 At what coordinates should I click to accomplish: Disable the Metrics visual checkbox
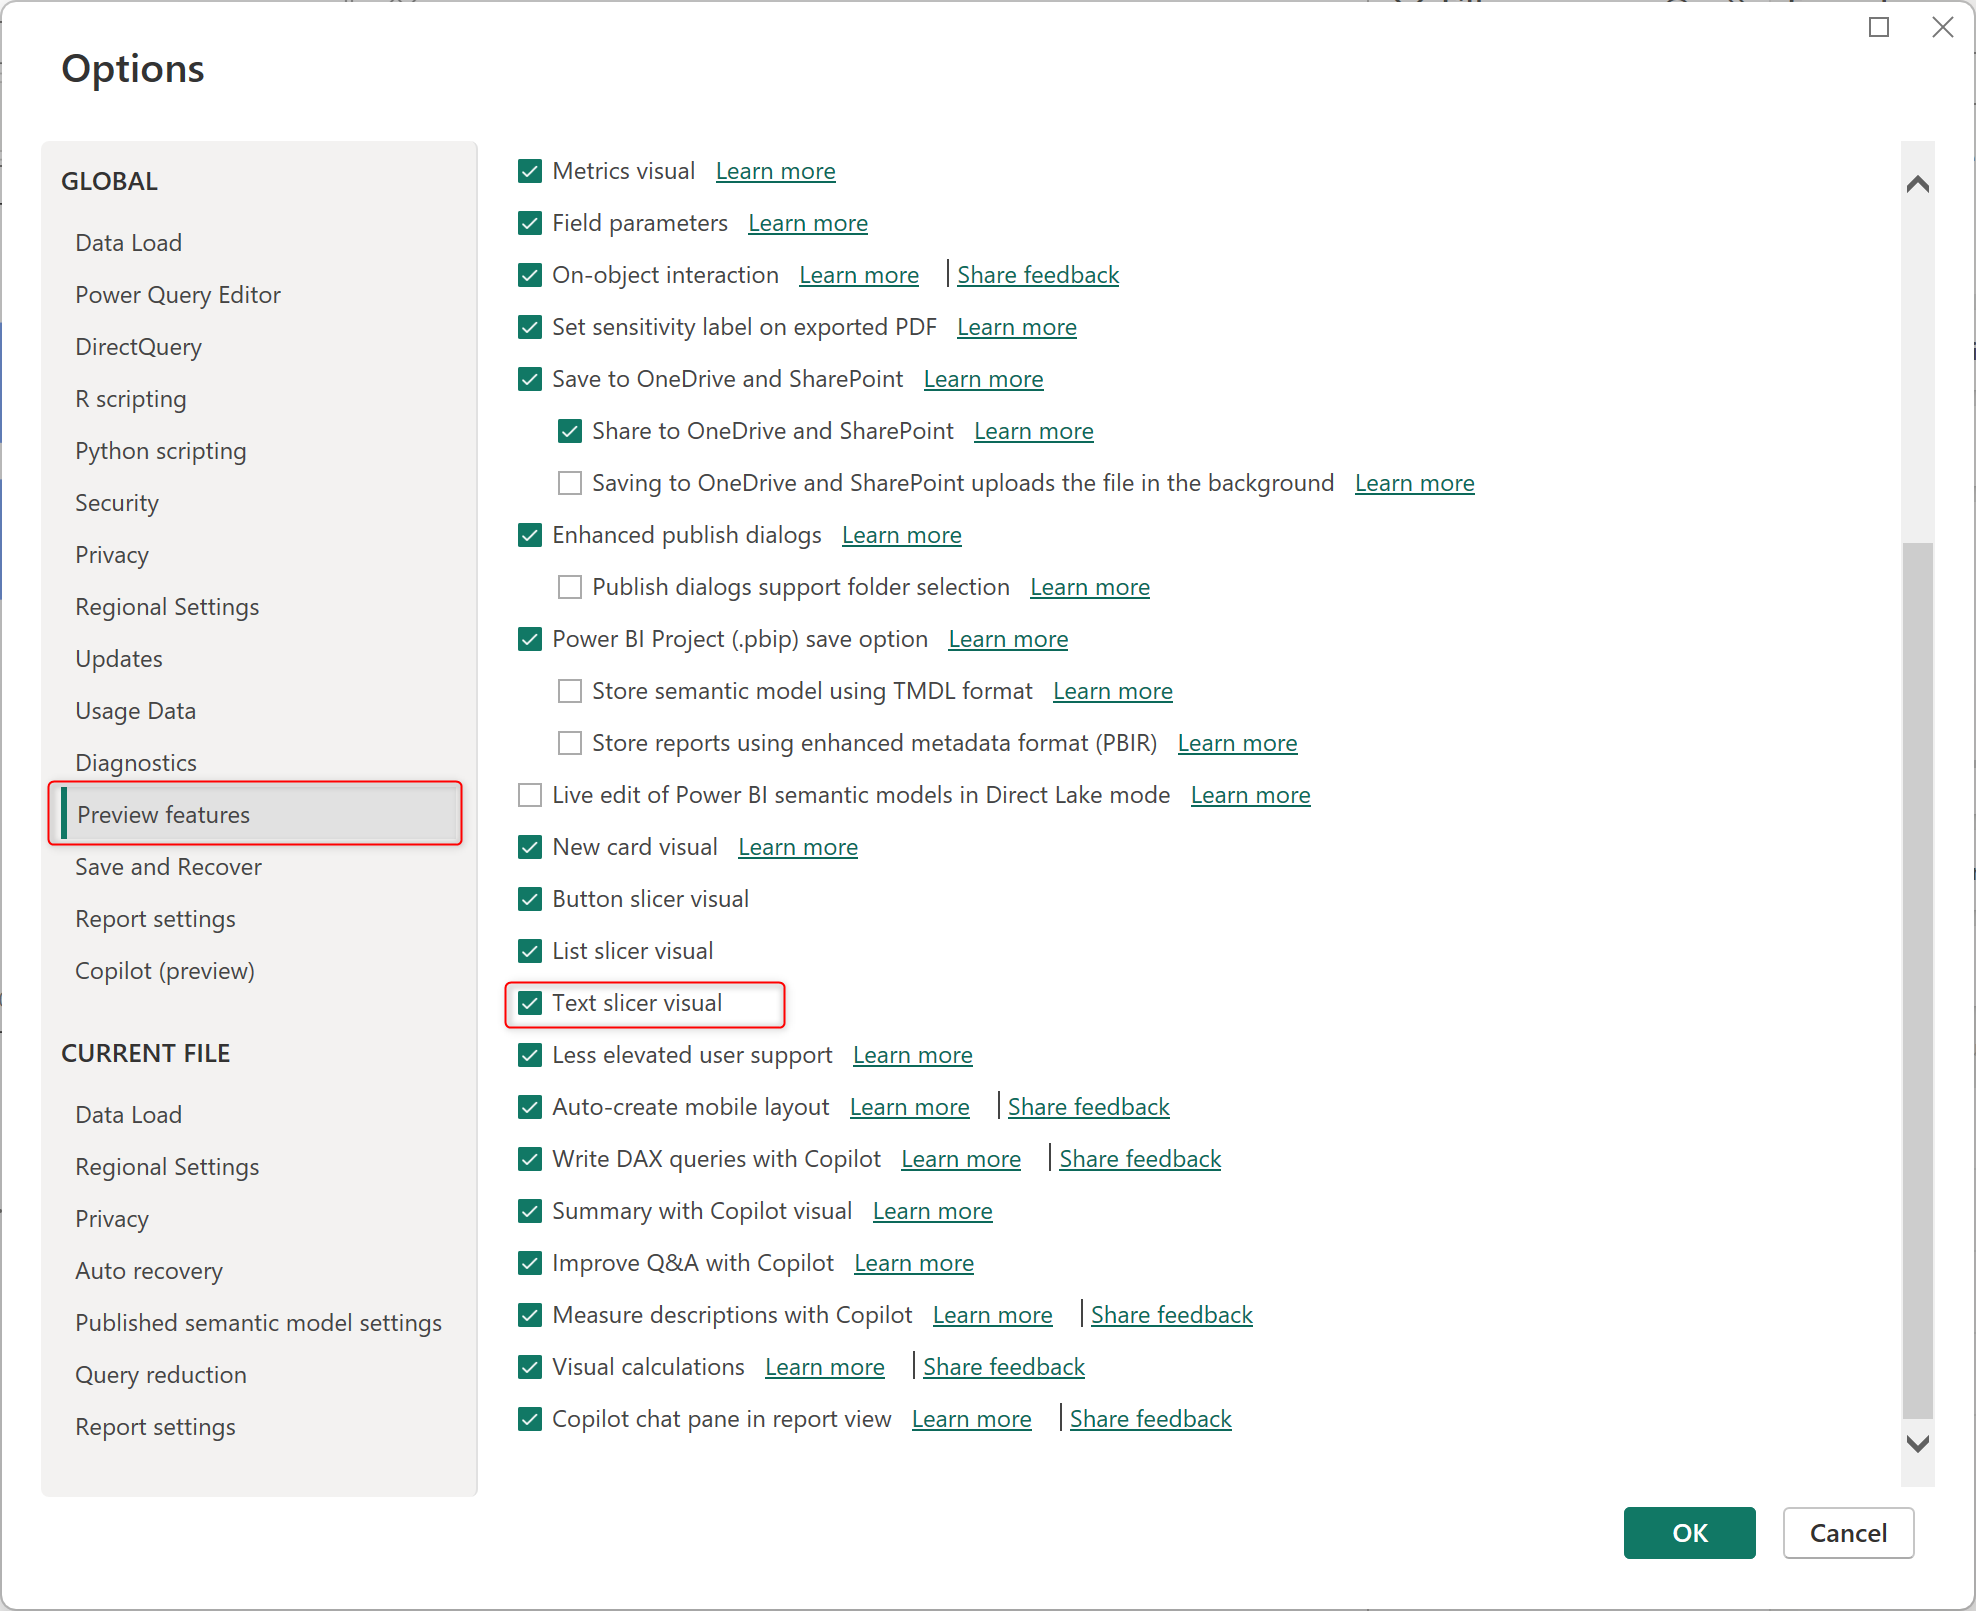[x=530, y=171]
